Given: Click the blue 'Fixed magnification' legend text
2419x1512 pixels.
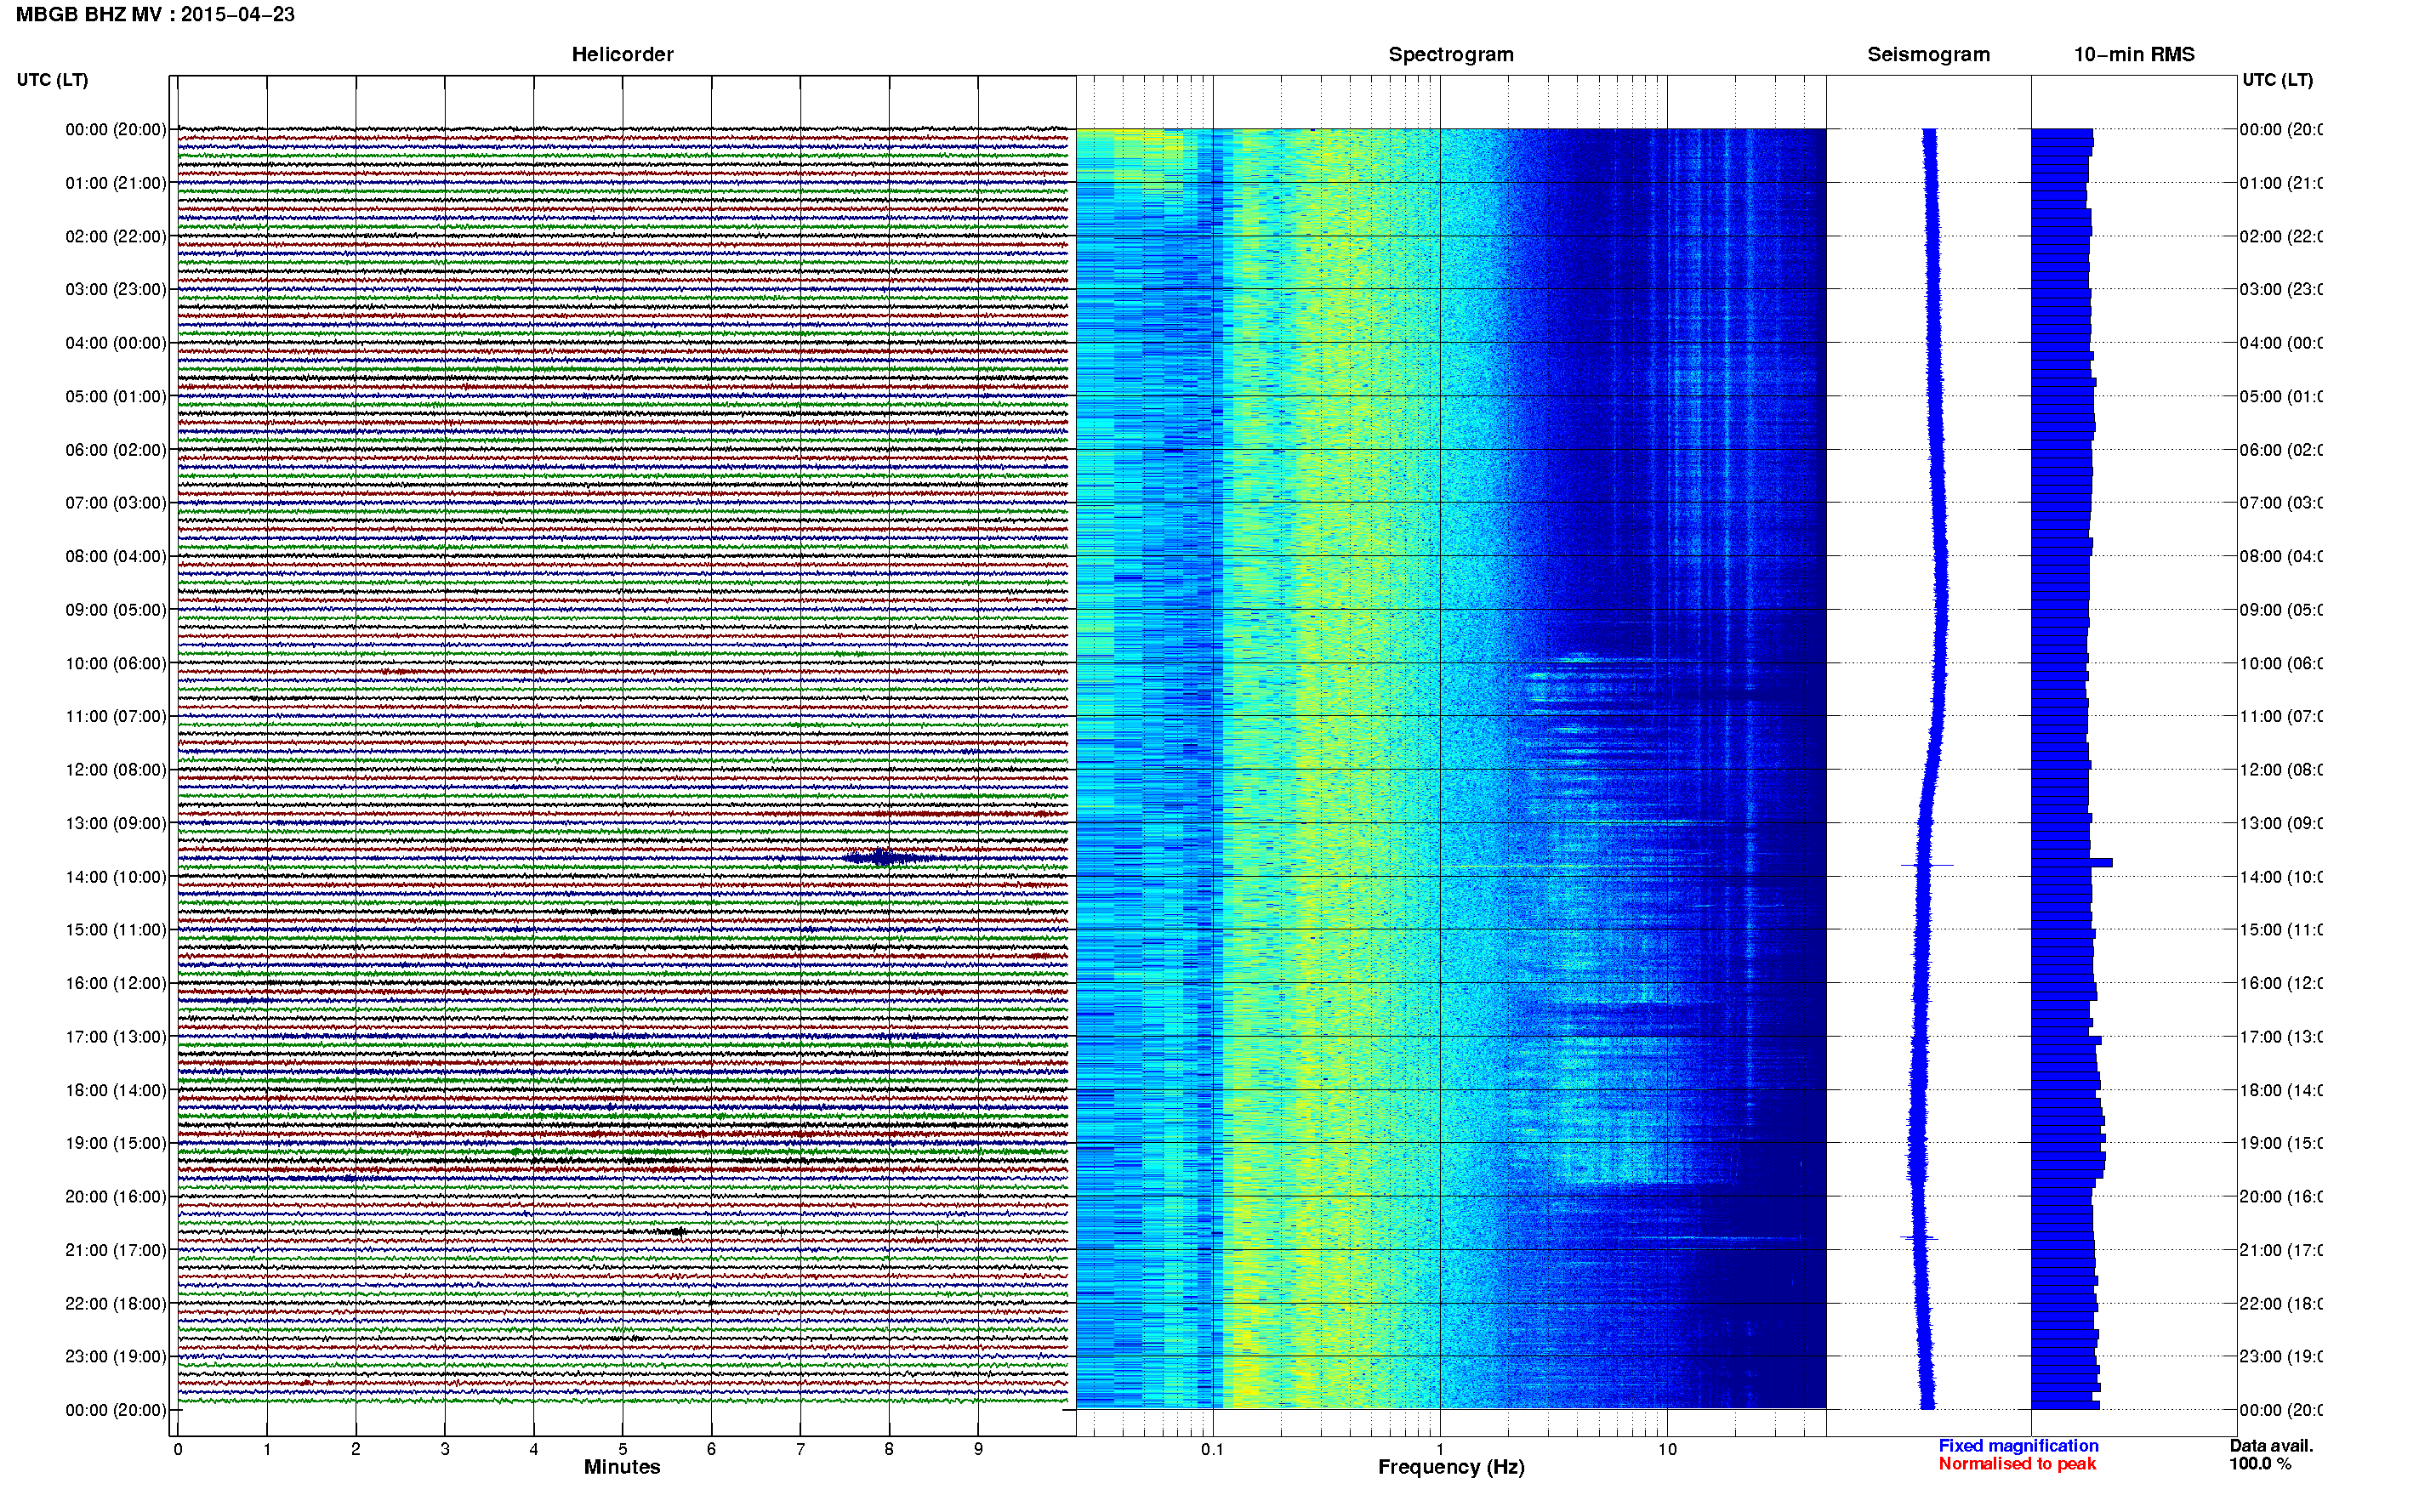Looking at the screenshot, I should (2018, 1446).
